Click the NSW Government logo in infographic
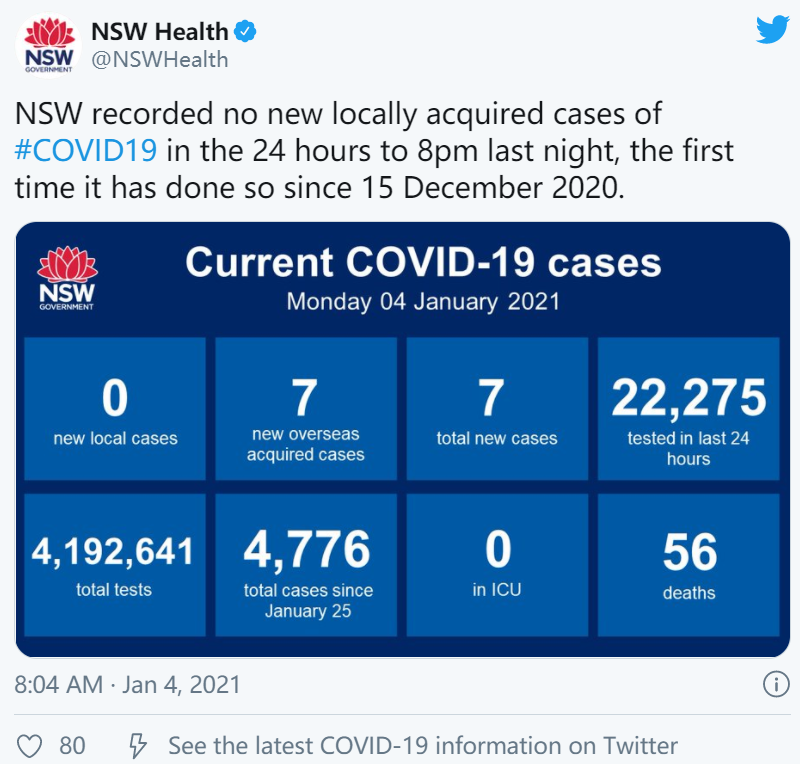The height and width of the screenshot is (764, 800). pyautogui.click(x=67, y=278)
